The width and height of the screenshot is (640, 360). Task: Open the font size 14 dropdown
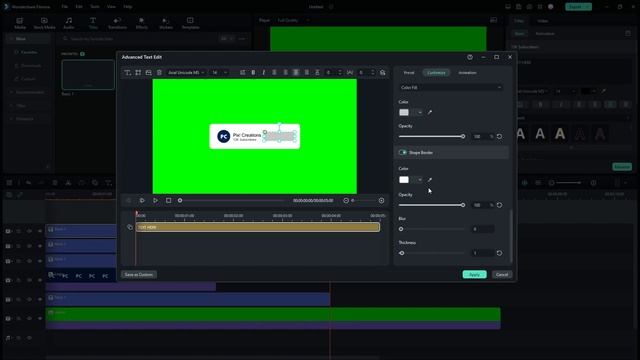(x=219, y=73)
